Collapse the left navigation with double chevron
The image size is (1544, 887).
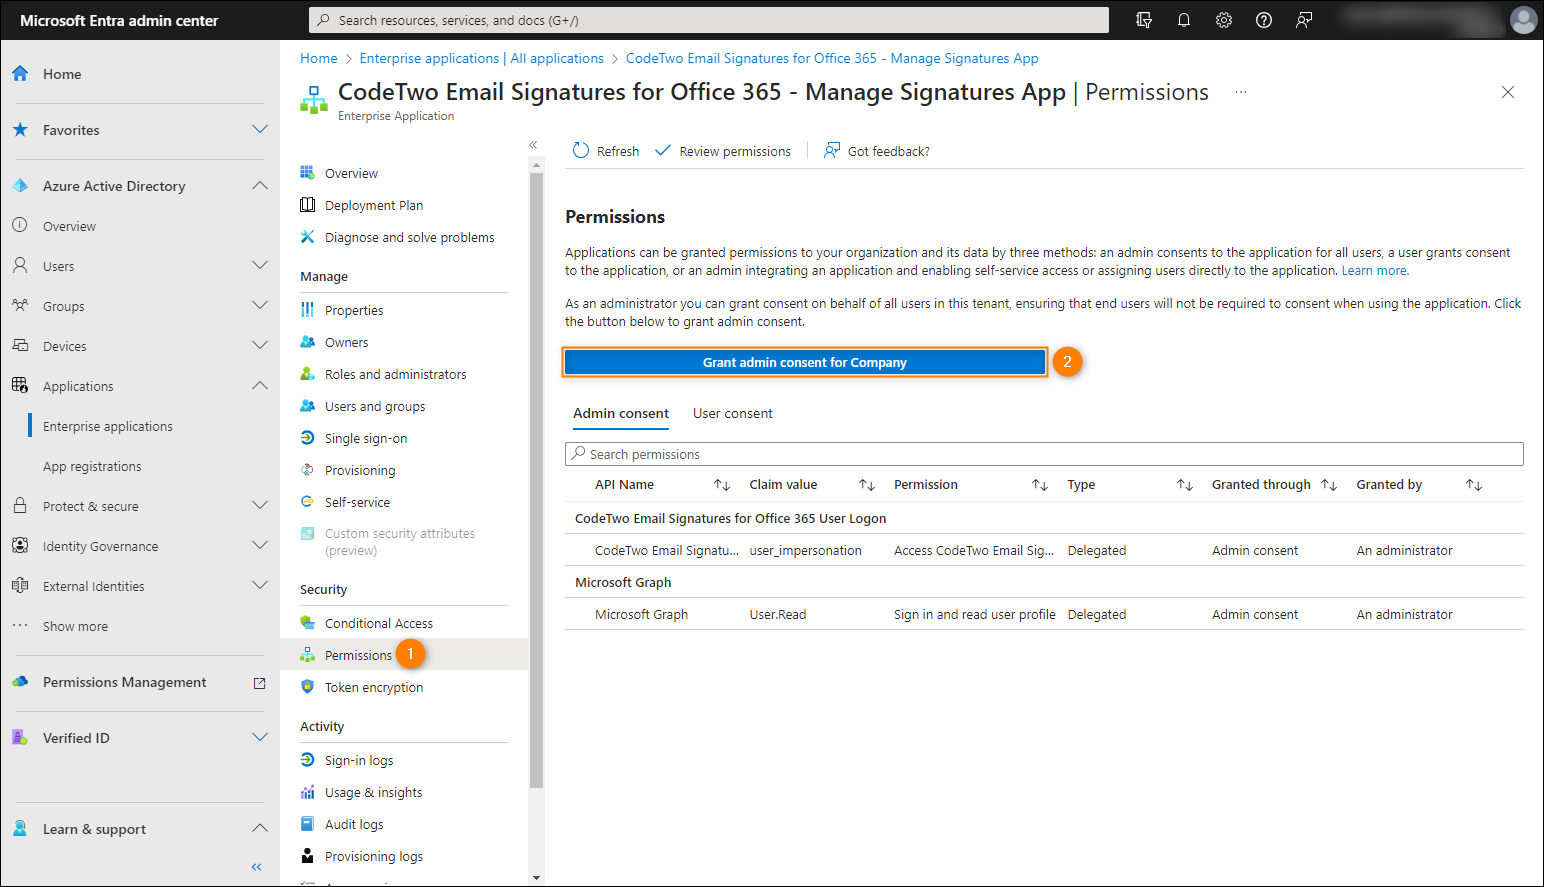pos(257,867)
